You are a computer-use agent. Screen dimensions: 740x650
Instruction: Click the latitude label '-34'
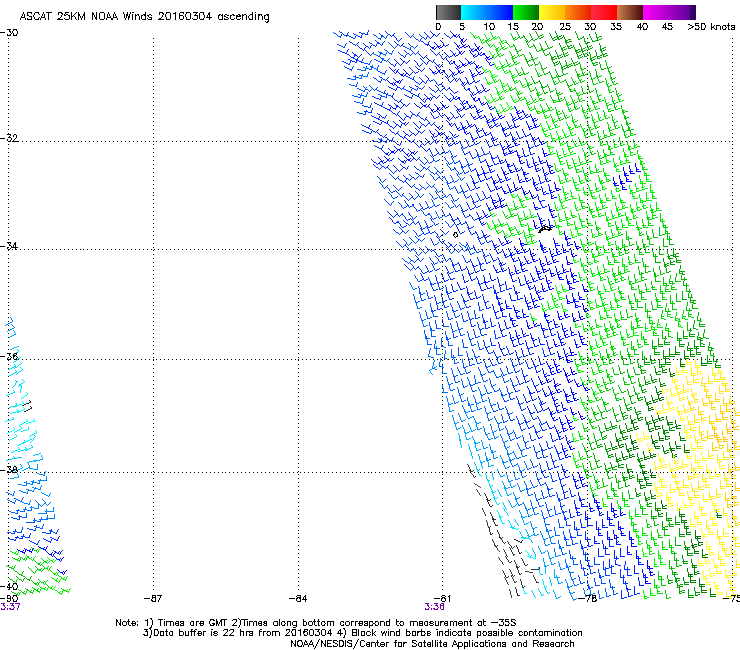(9, 246)
